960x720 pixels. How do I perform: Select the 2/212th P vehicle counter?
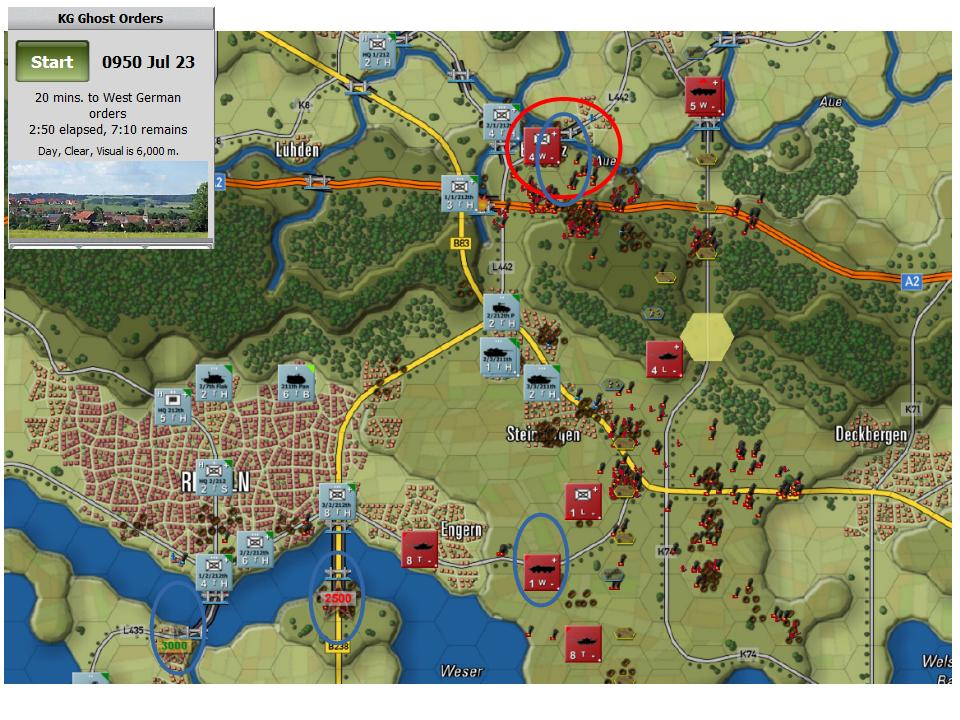pos(501,313)
